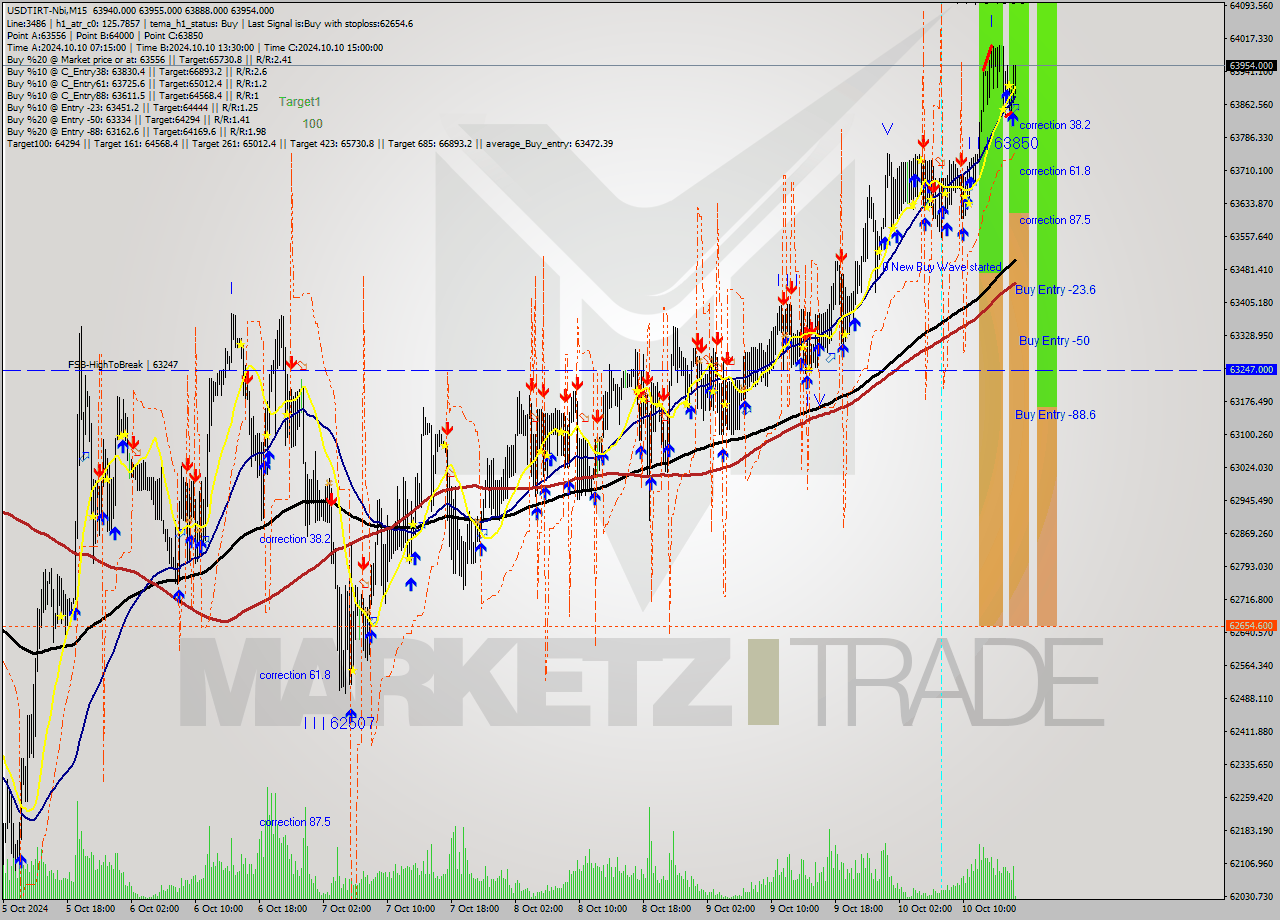This screenshot has width=1280, height=920.
Task: Click the '5 Oct 2024' date label
Action: (25, 910)
